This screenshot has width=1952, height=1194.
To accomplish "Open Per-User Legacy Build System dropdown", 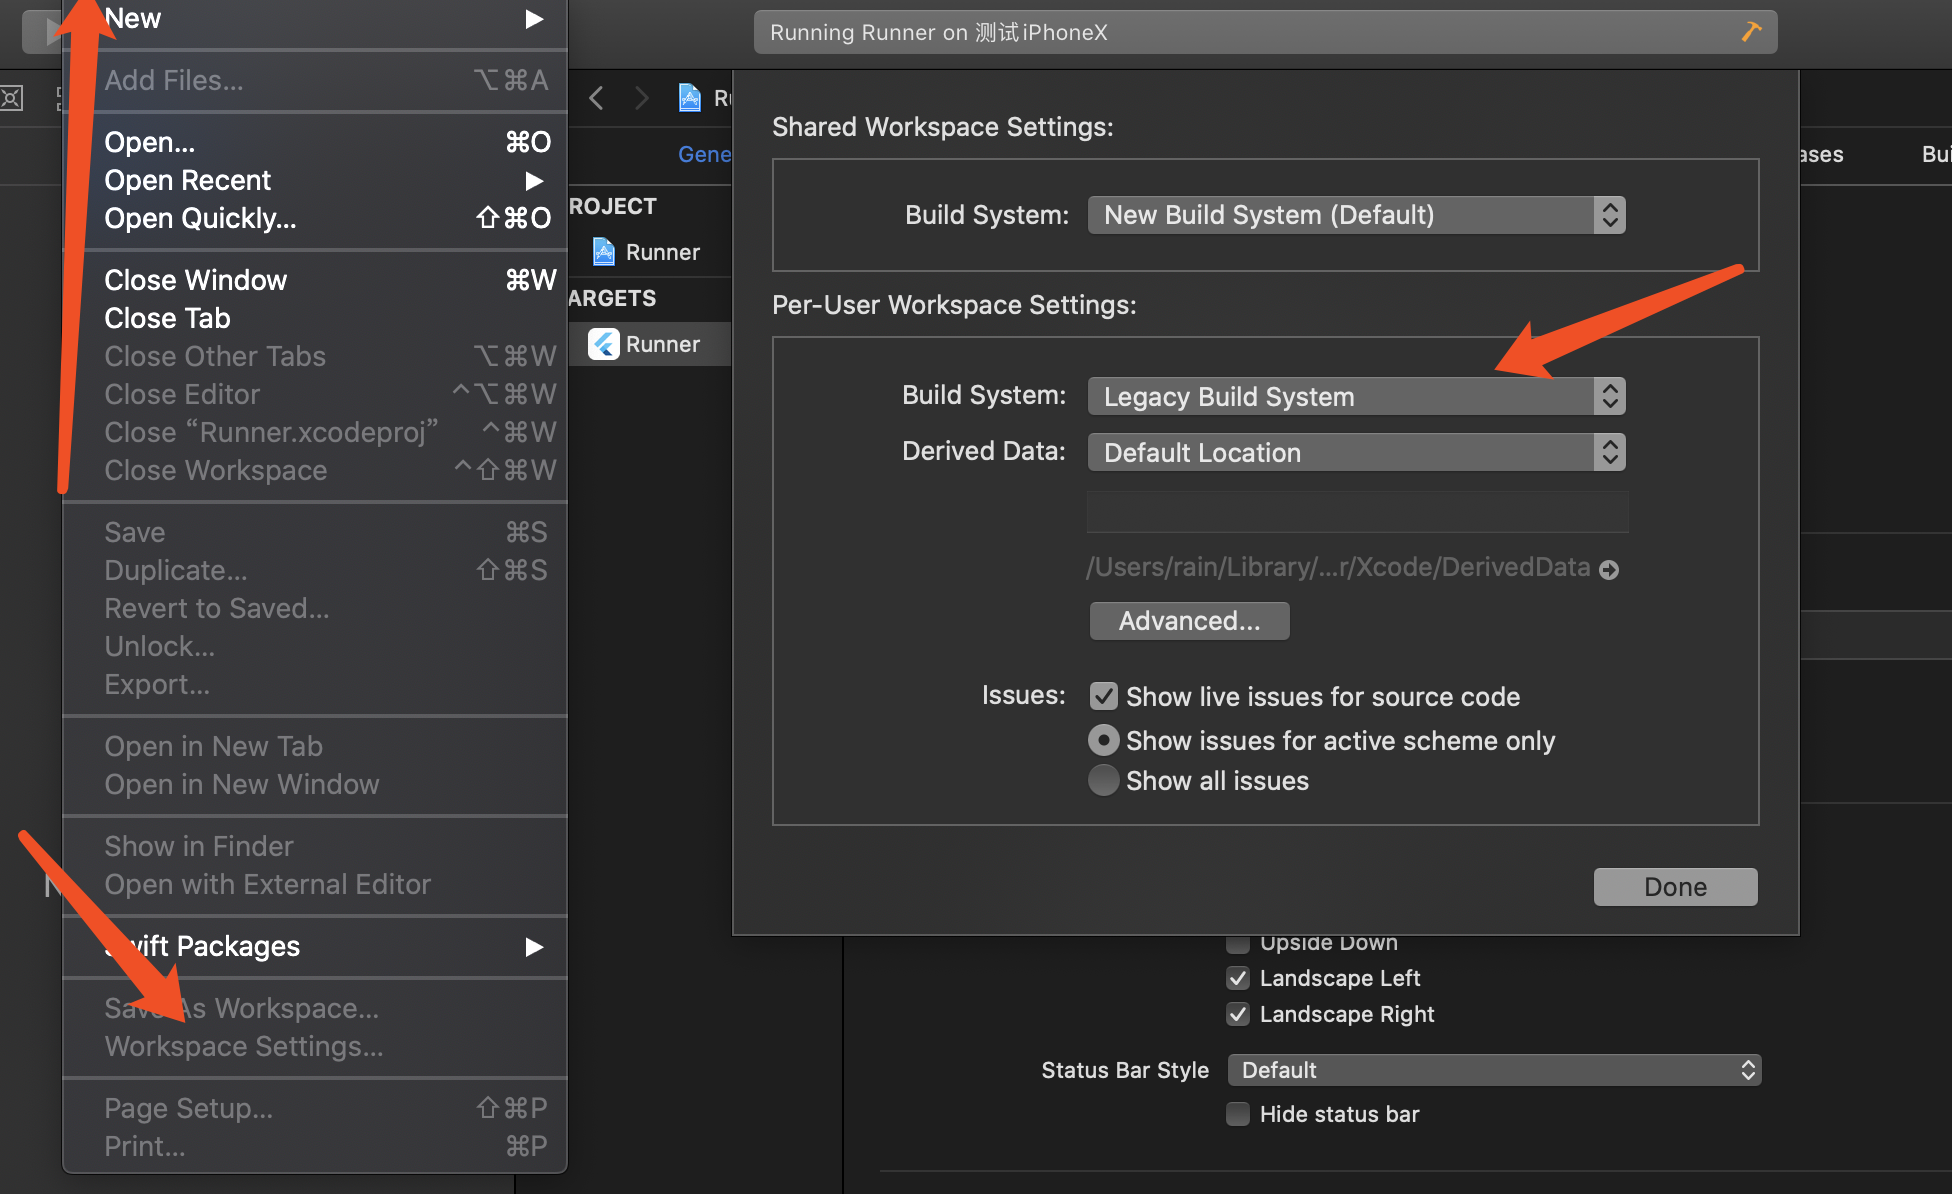I will (x=1357, y=397).
